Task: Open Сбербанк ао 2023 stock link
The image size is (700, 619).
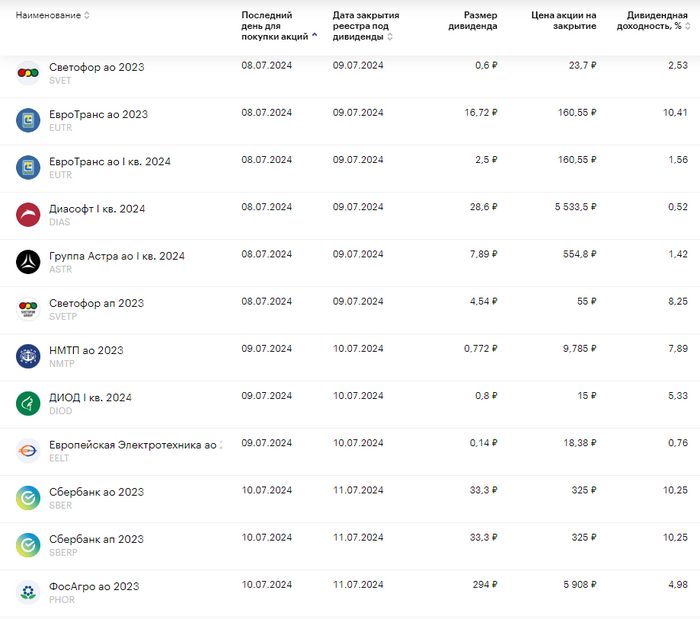Action: pos(96,492)
